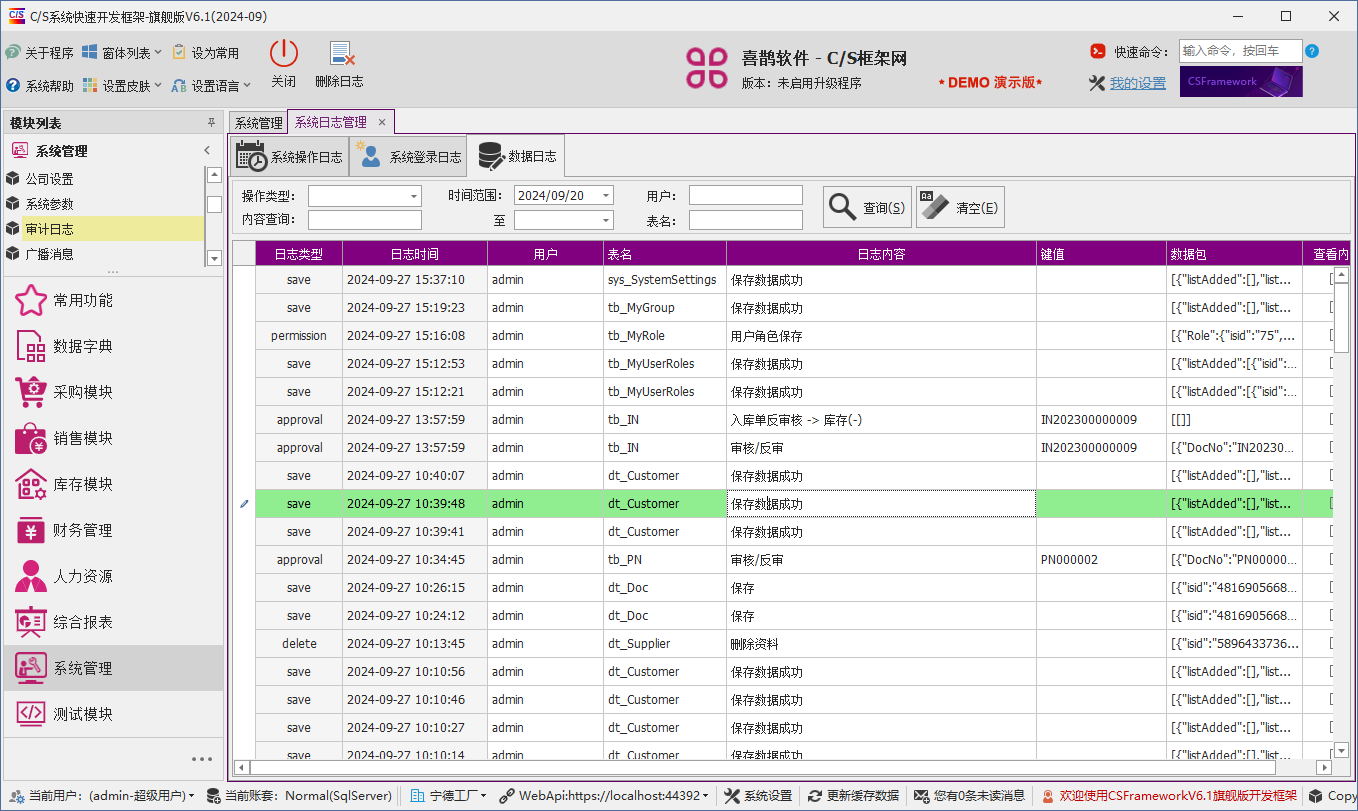Open the 当前用户 admin status dropdown

[103, 796]
